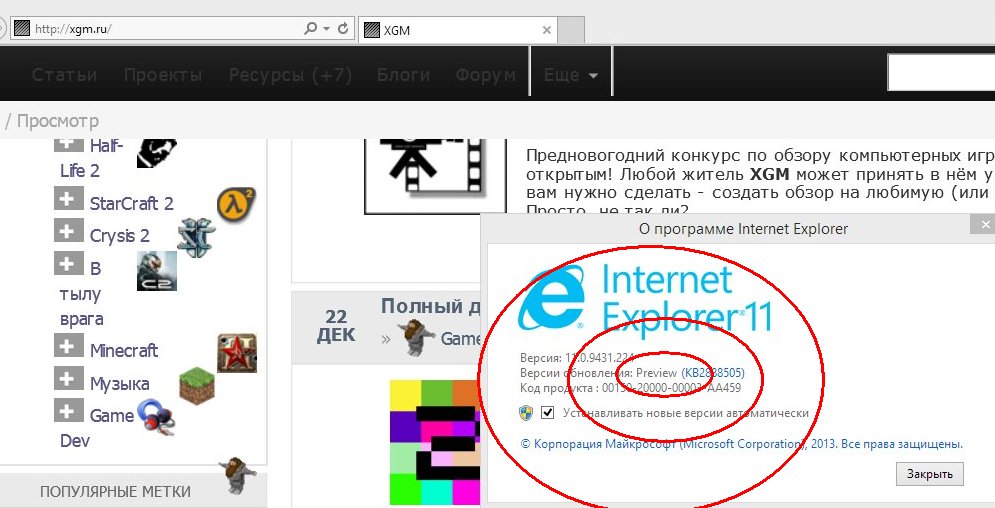Click the refresh page icon

pyautogui.click(x=343, y=29)
